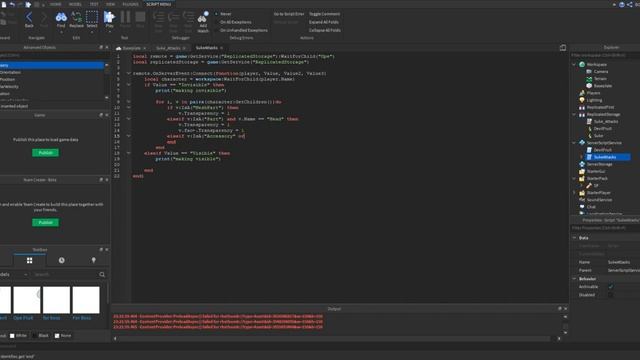Switch to the MODEL ribbon tab
The image size is (640, 360).
[75, 4]
